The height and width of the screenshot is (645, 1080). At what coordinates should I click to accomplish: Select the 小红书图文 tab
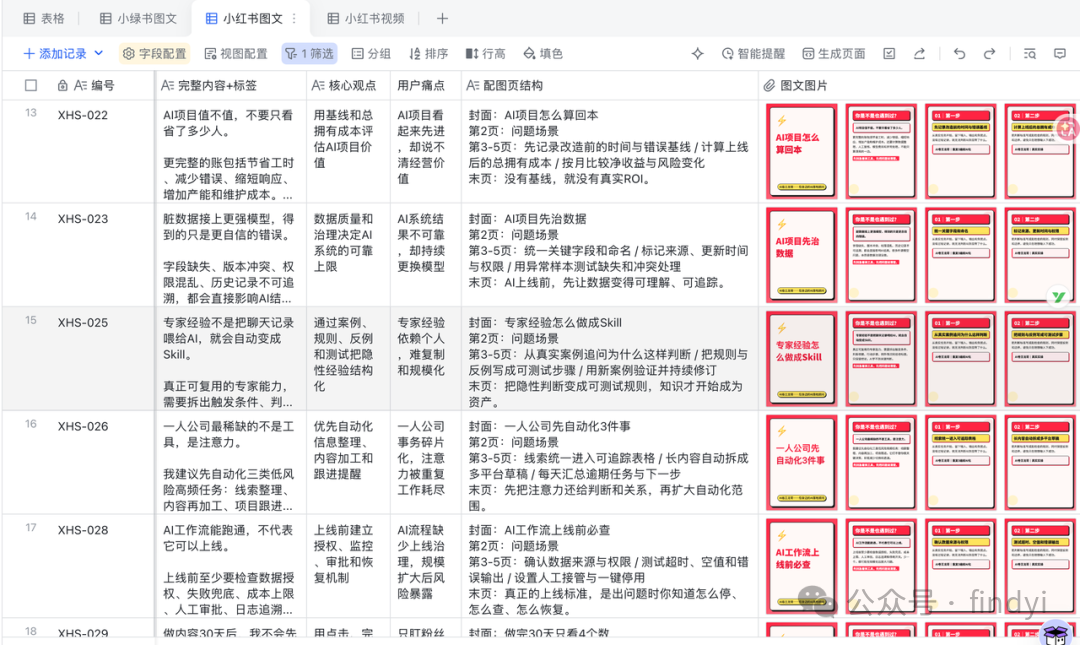pyautogui.click(x=245, y=19)
